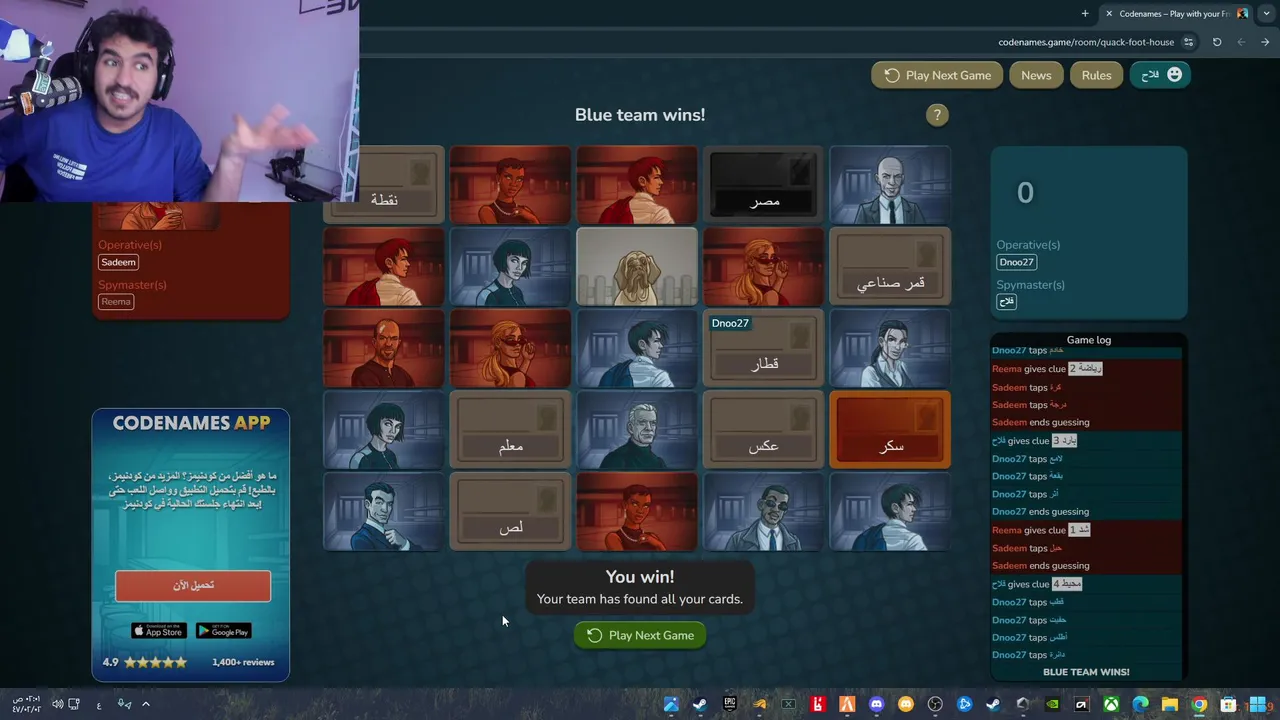Click the Blue team wins! heading
This screenshot has height=720, width=1280.
[640, 115]
